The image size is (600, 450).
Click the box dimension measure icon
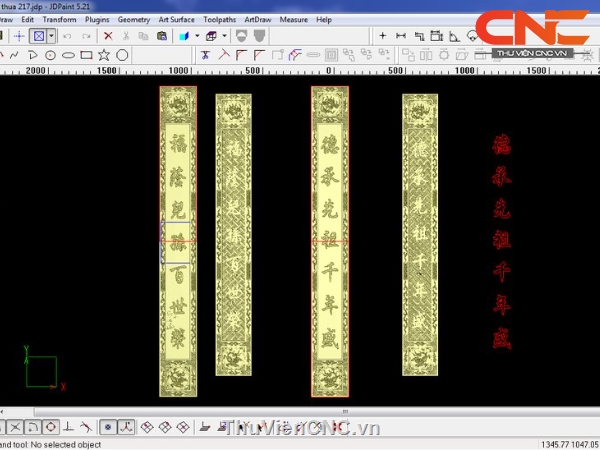436,36
